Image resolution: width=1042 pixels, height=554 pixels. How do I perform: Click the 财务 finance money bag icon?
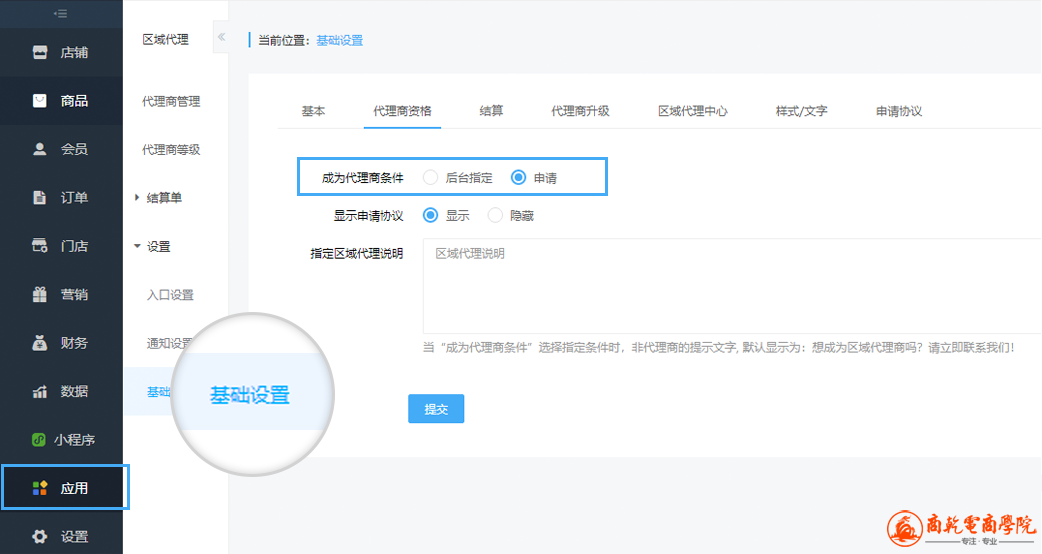(x=40, y=343)
